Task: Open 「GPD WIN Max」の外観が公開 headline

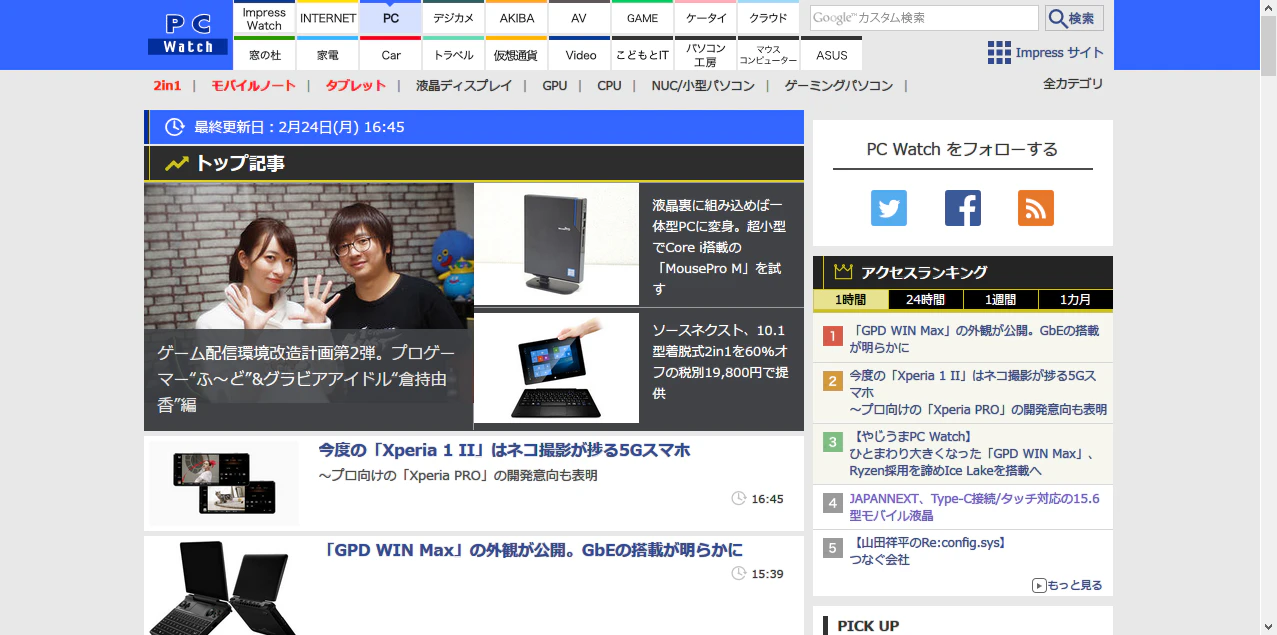Action: click(530, 551)
